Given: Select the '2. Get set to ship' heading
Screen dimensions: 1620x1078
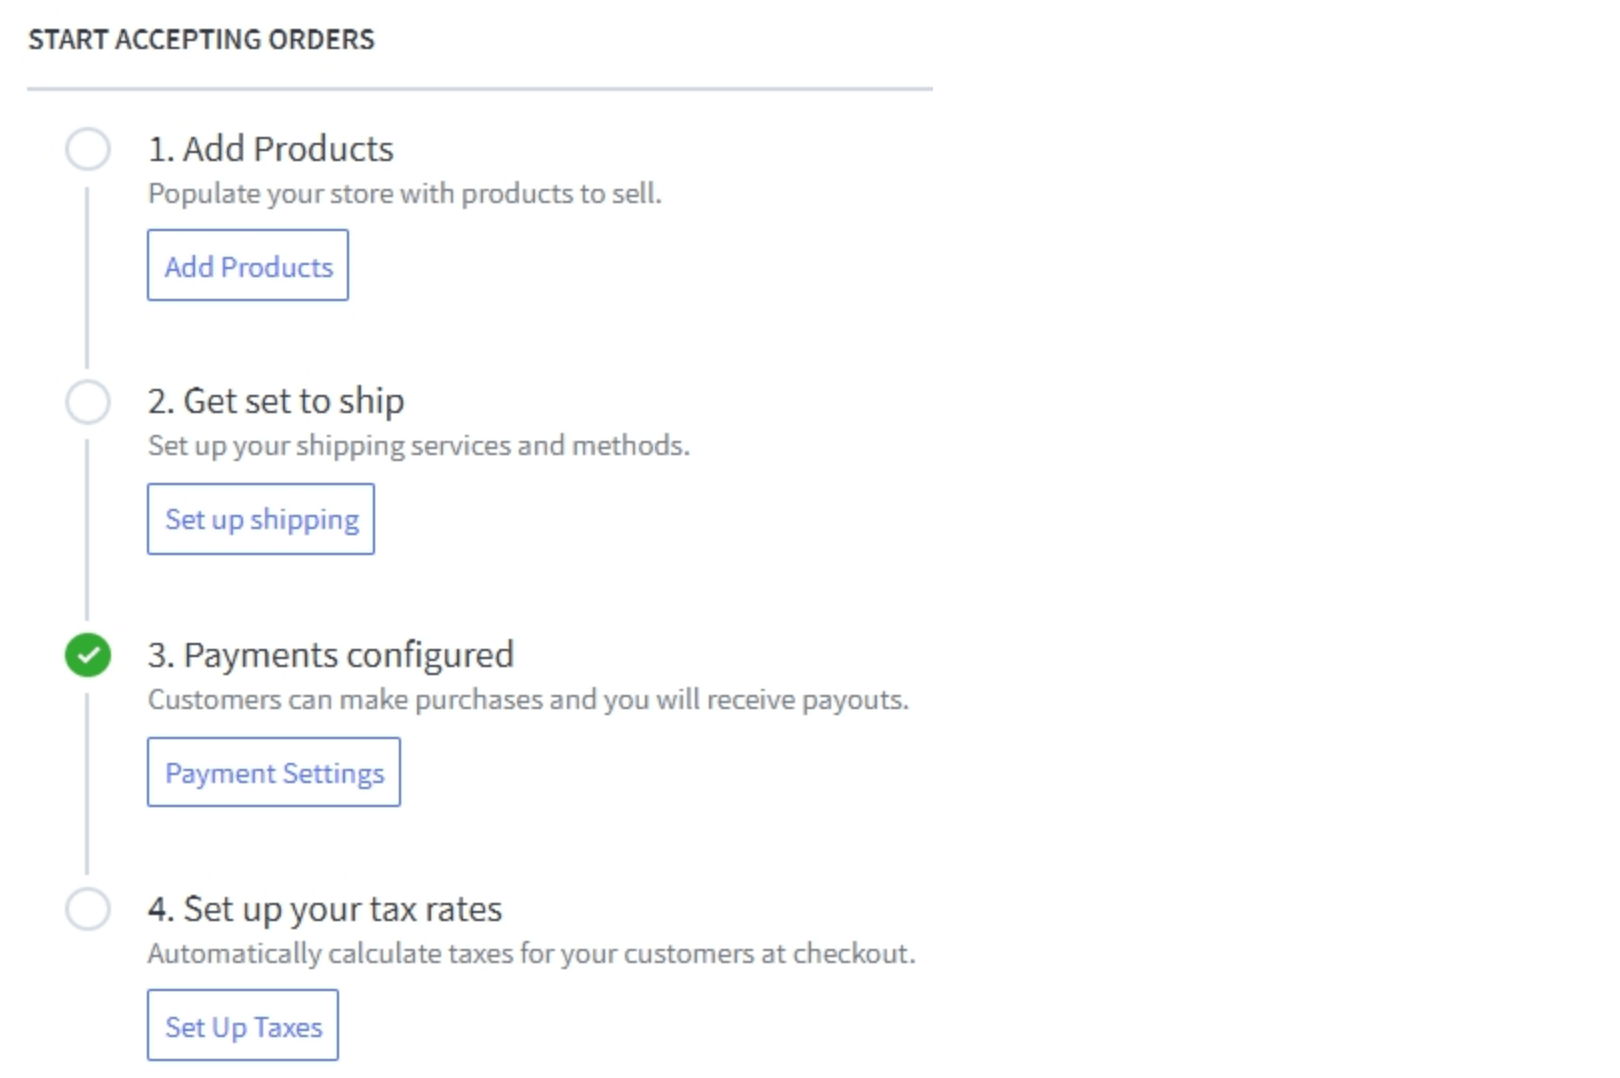Looking at the screenshot, I should [276, 401].
